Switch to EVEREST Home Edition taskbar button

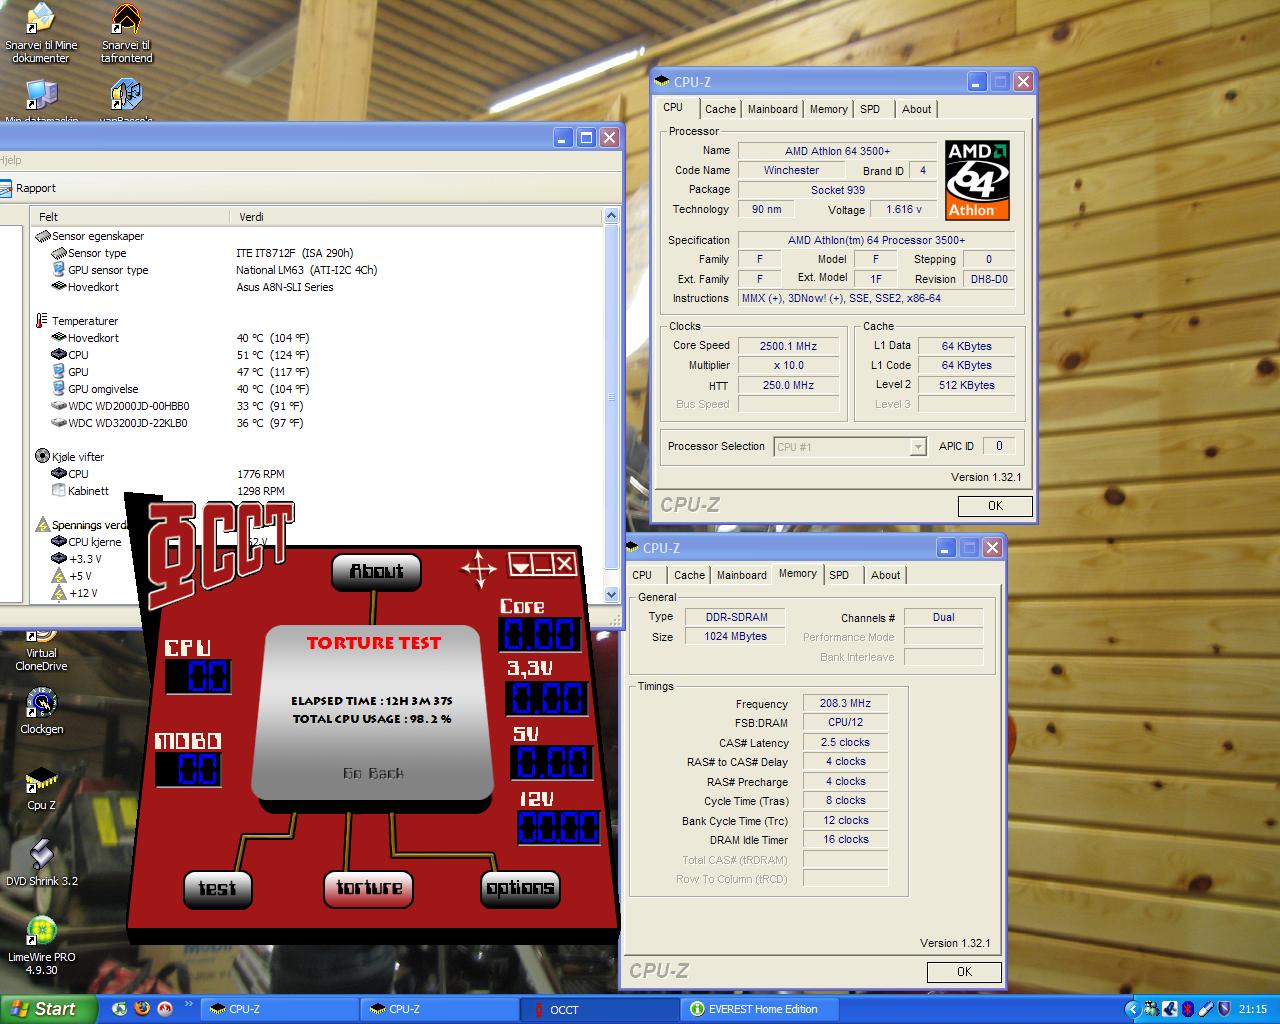coord(762,1009)
